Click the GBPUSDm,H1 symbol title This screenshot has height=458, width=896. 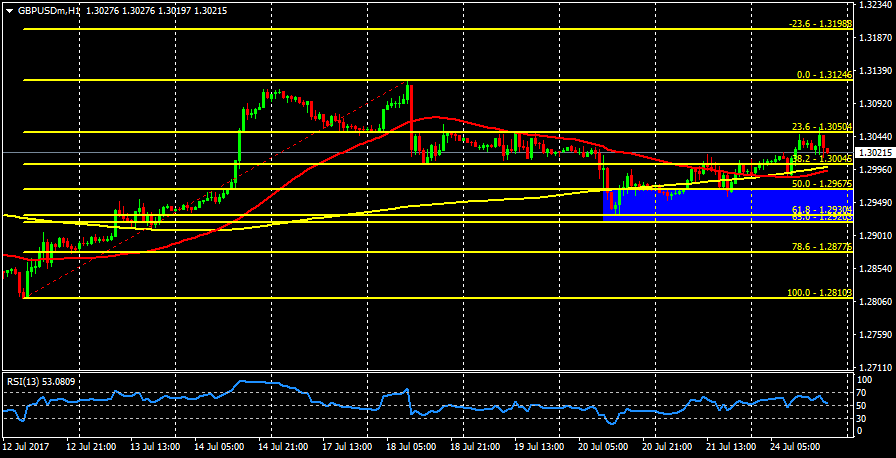(49, 9)
